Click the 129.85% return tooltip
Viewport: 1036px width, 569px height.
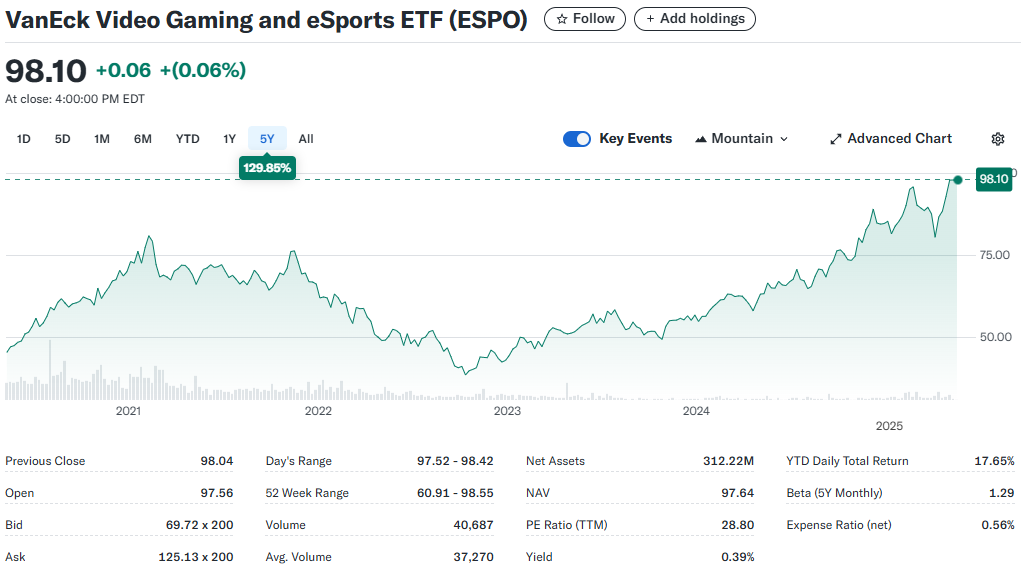point(267,168)
